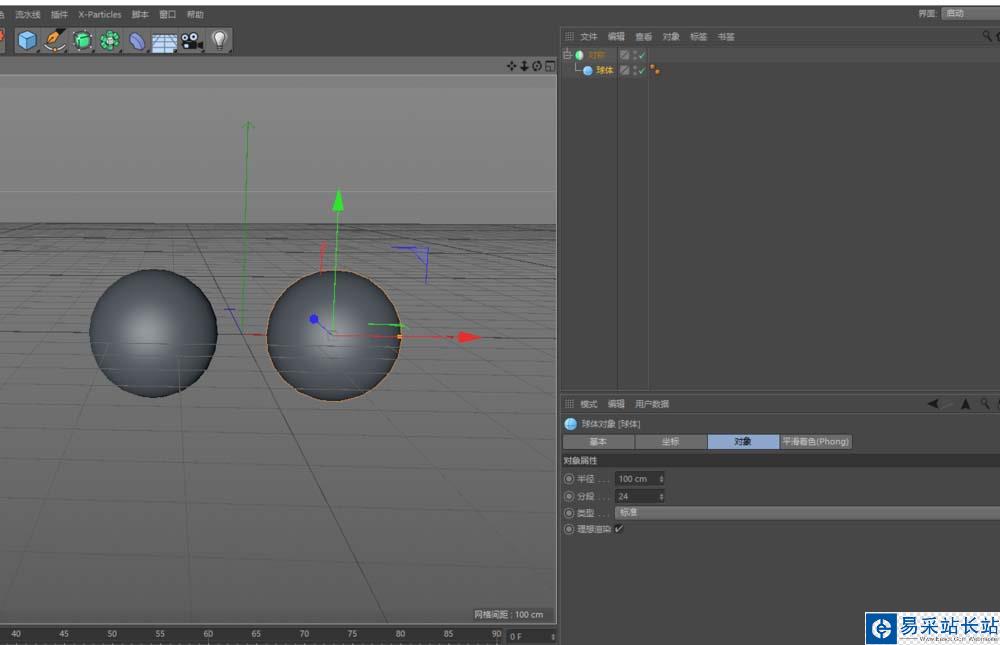Open attribute manager 模式 menu
This screenshot has width=1000, height=645.
[589, 404]
